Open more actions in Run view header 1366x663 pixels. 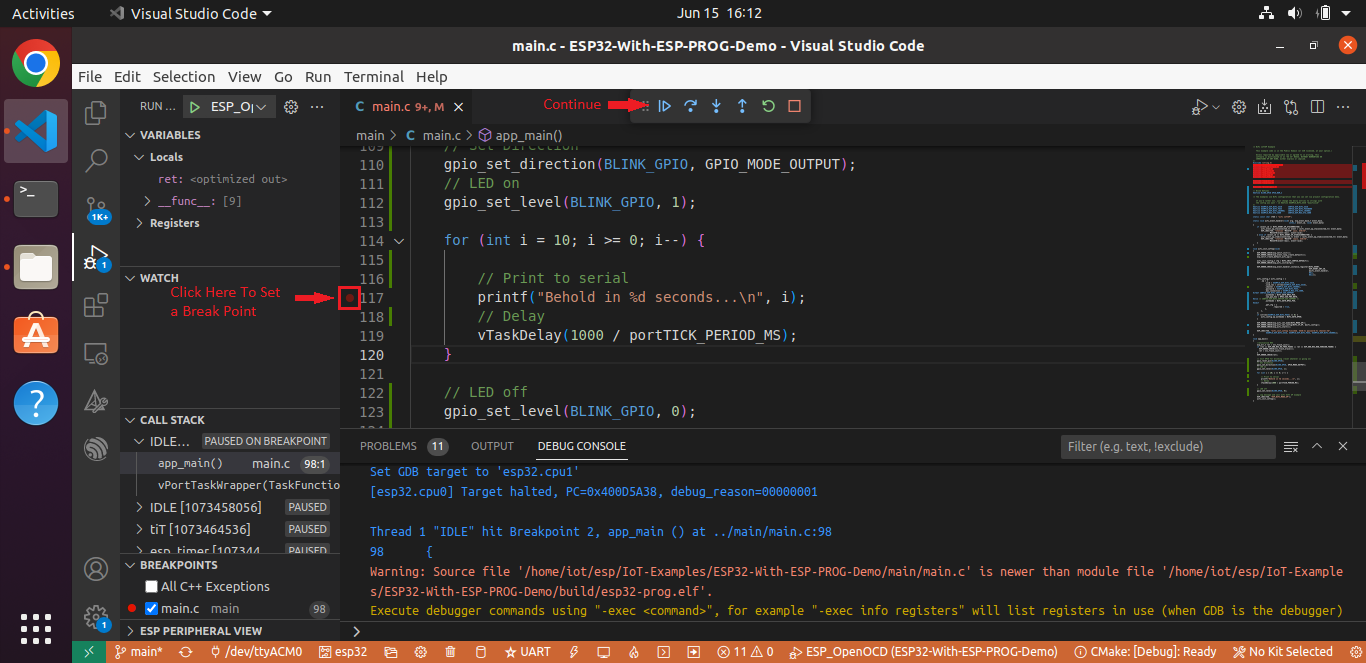tap(318, 107)
